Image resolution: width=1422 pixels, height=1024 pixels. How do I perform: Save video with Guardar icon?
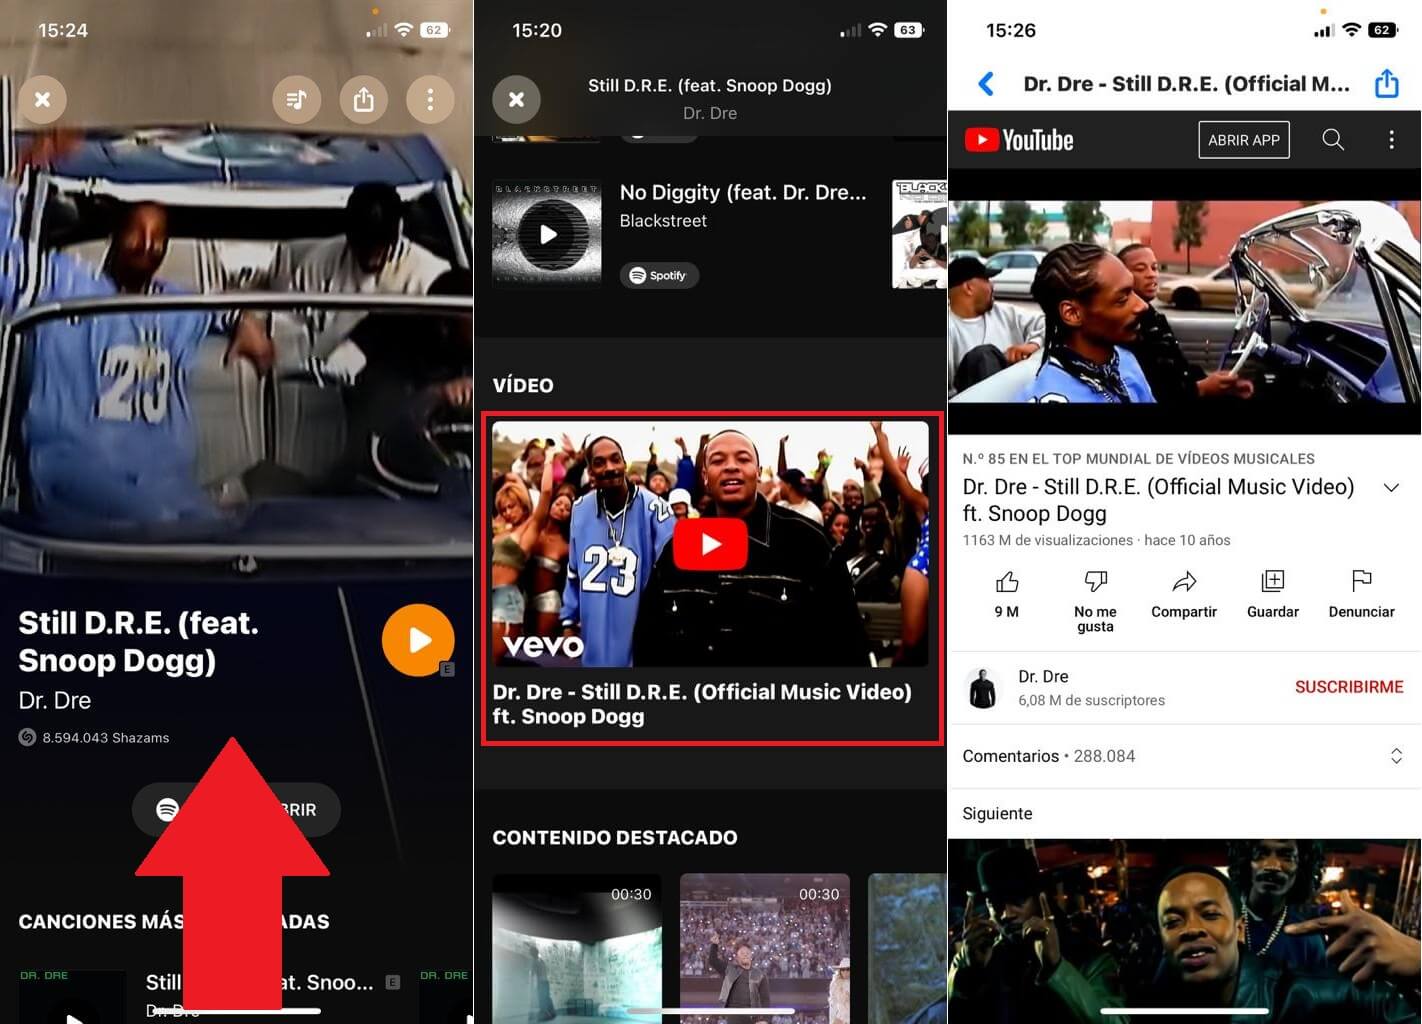tap(1273, 581)
